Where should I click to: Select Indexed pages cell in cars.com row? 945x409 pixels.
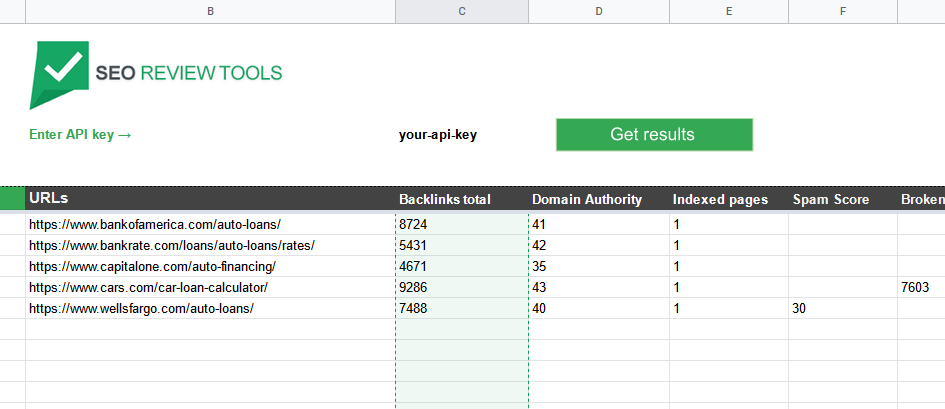click(x=729, y=287)
